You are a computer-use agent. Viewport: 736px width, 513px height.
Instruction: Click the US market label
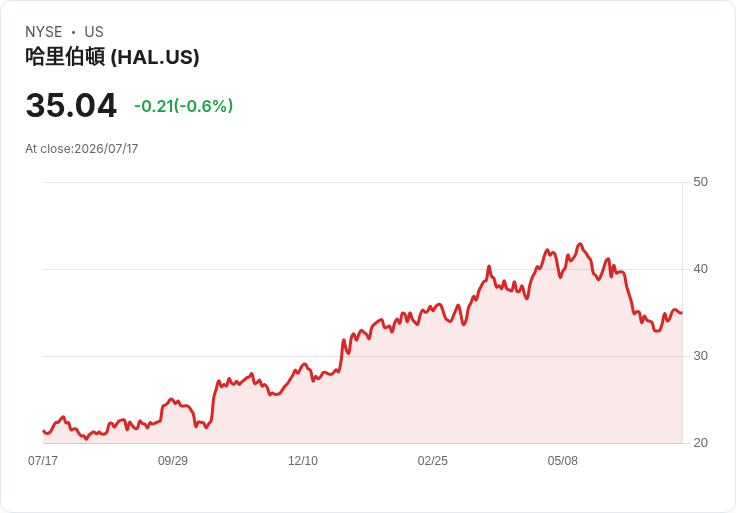click(x=94, y=32)
